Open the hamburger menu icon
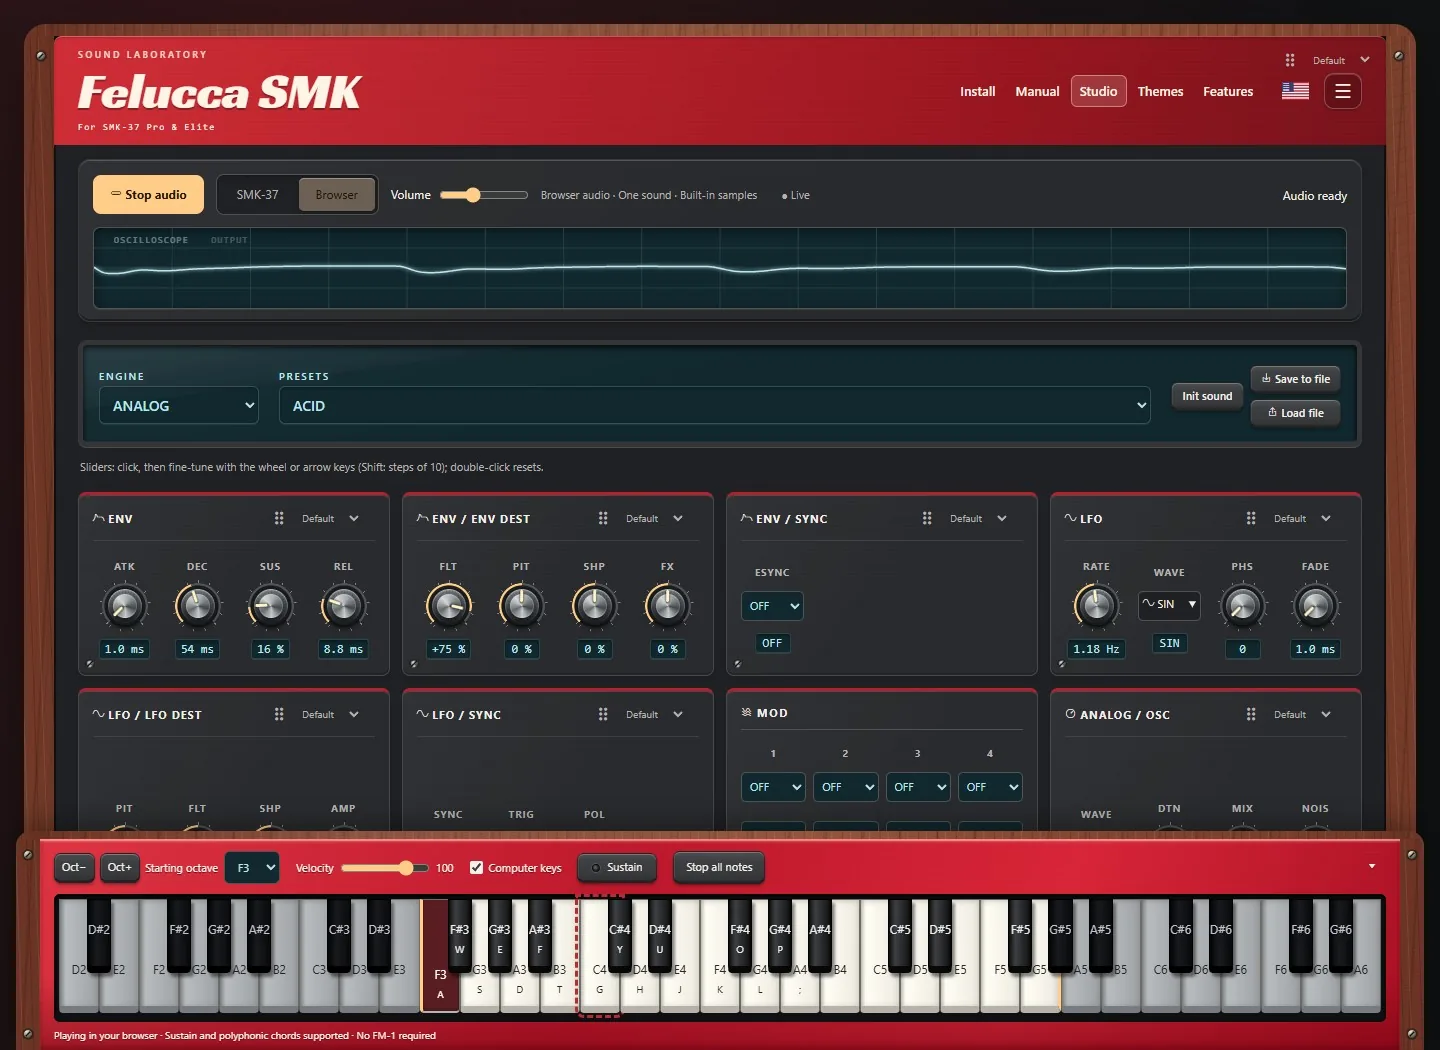 [1343, 91]
